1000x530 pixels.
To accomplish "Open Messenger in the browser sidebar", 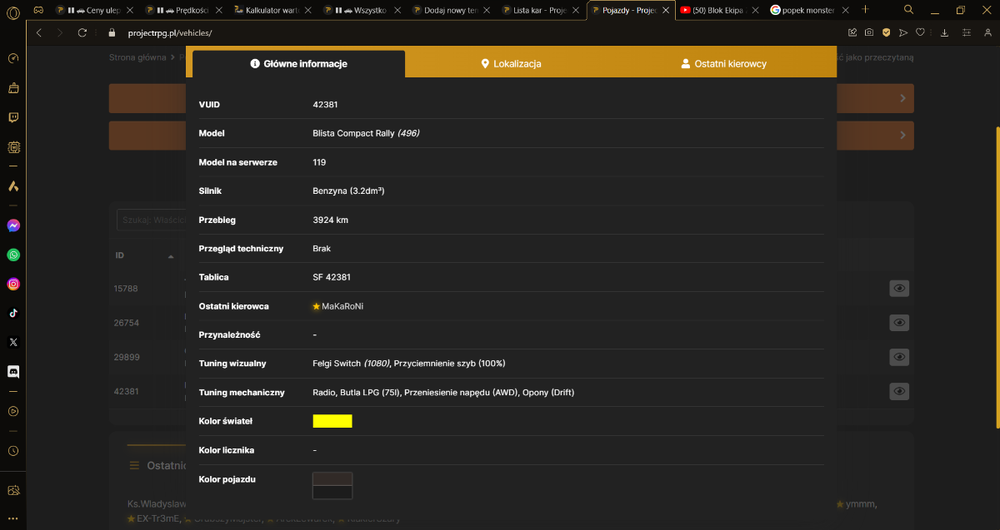I will 13,226.
